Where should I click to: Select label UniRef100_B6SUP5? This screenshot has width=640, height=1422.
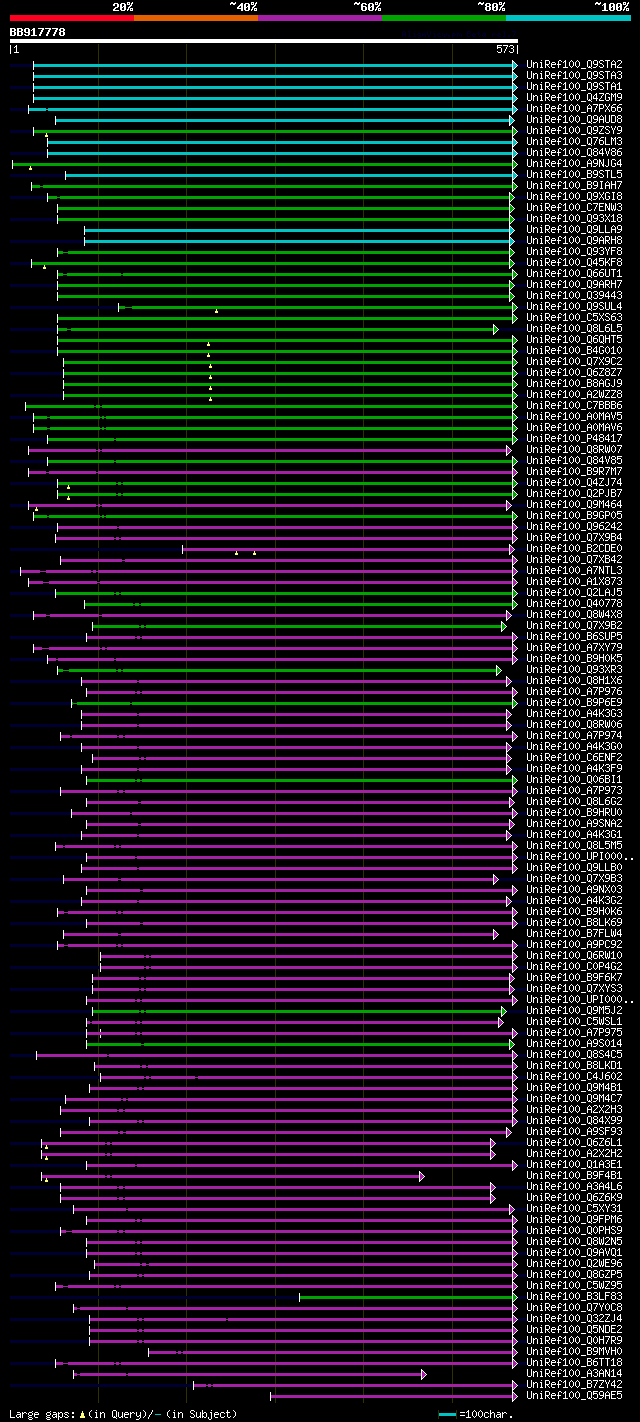tap(574, 637)
